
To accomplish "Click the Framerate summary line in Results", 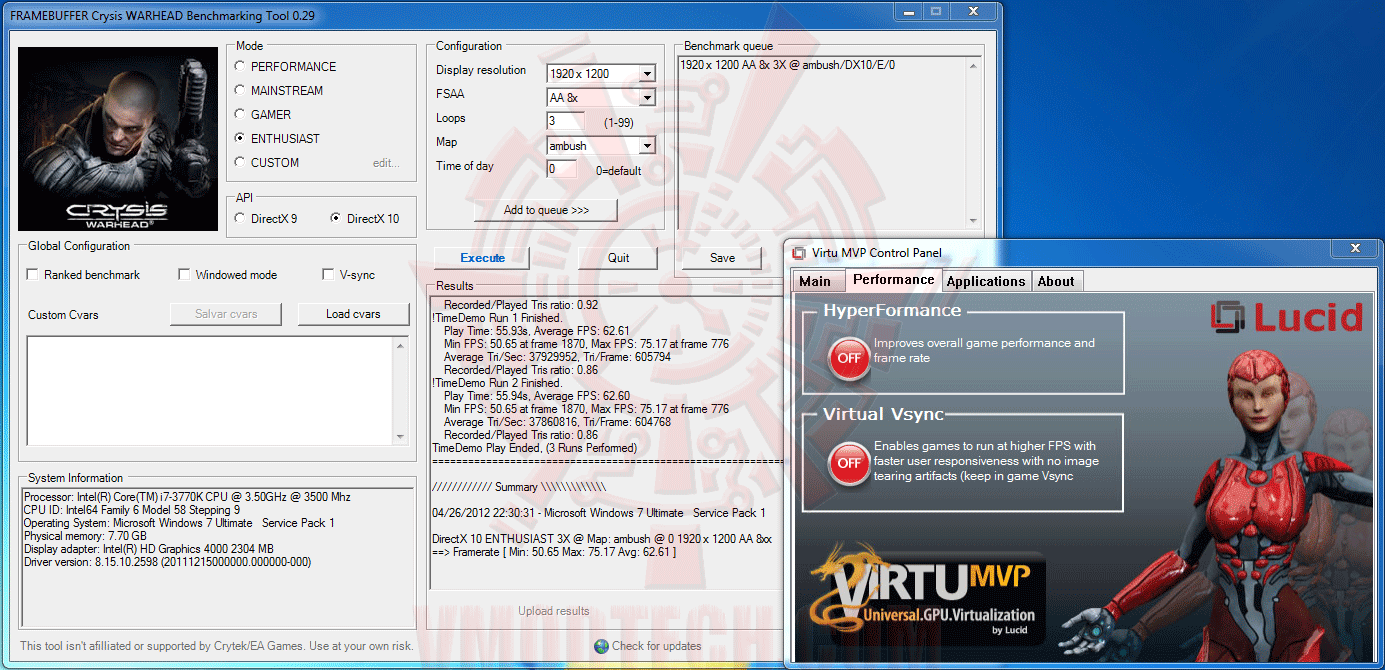I will [554, 552].
